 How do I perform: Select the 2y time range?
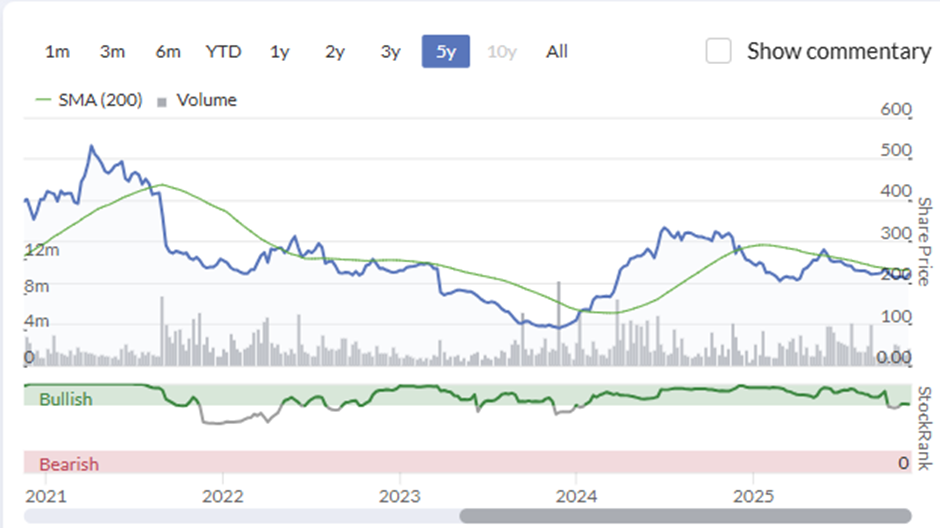tap(335, 51)
